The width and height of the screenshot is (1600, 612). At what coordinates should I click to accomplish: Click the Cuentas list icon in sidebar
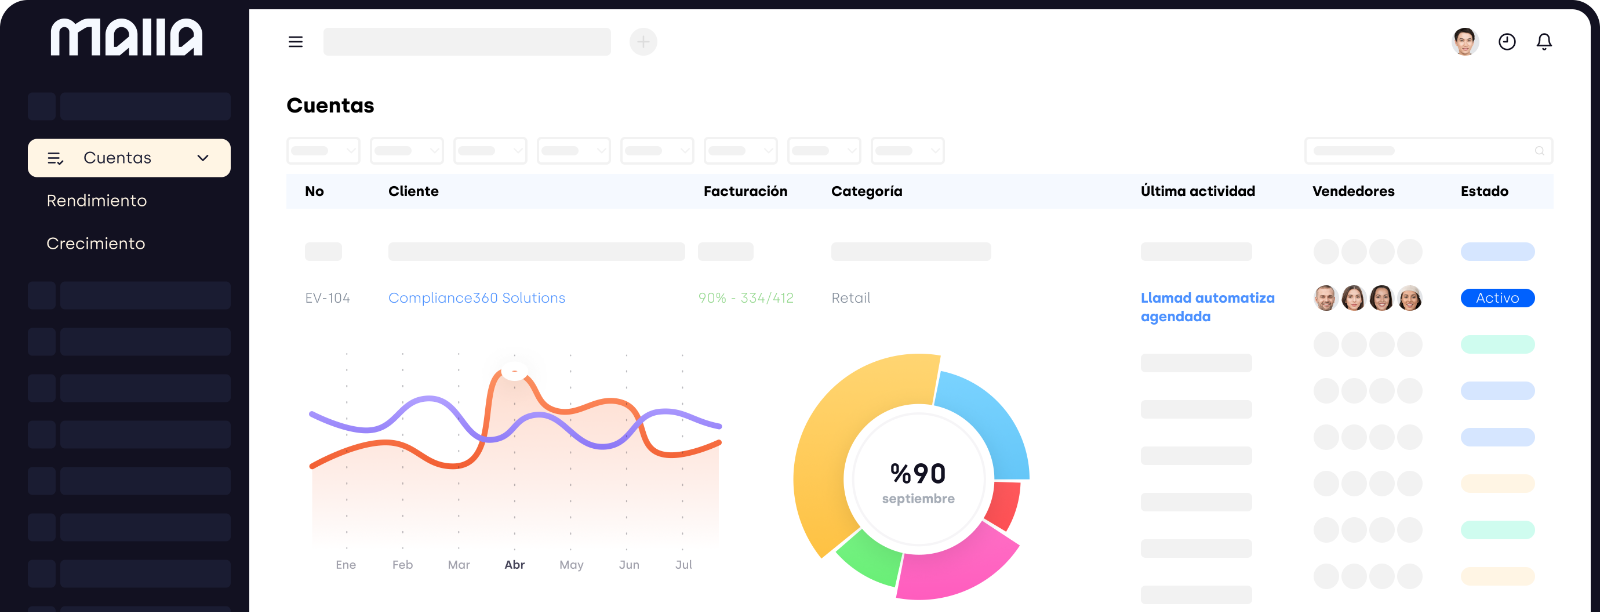pyautogui.click(x=56, y=158)
